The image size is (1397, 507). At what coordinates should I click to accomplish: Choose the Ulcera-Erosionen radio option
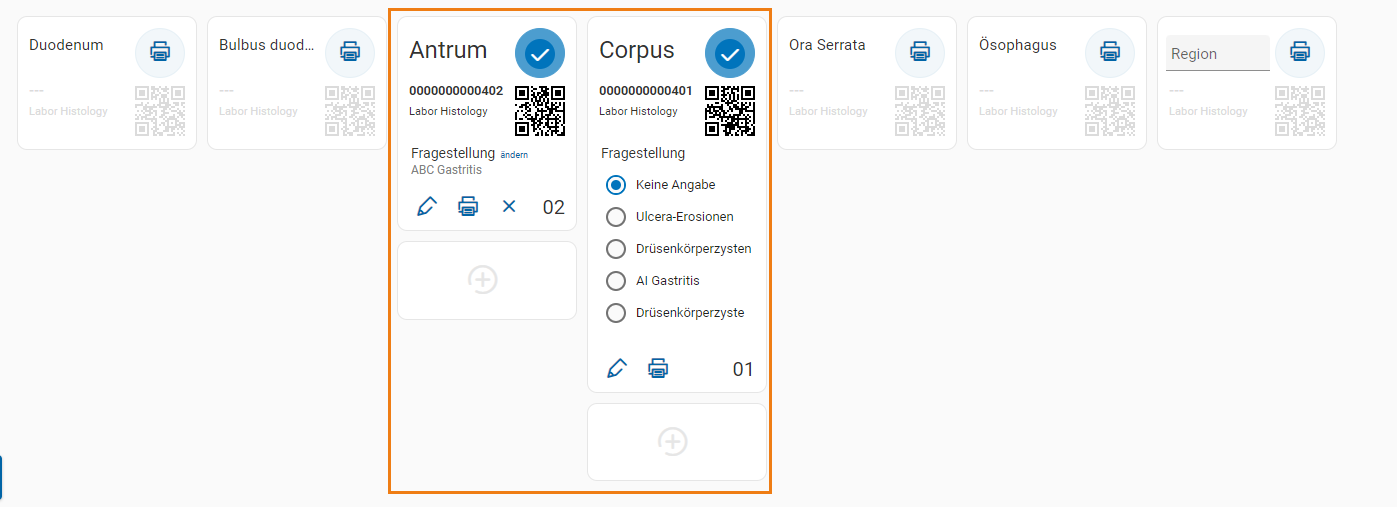click(616, 217)
